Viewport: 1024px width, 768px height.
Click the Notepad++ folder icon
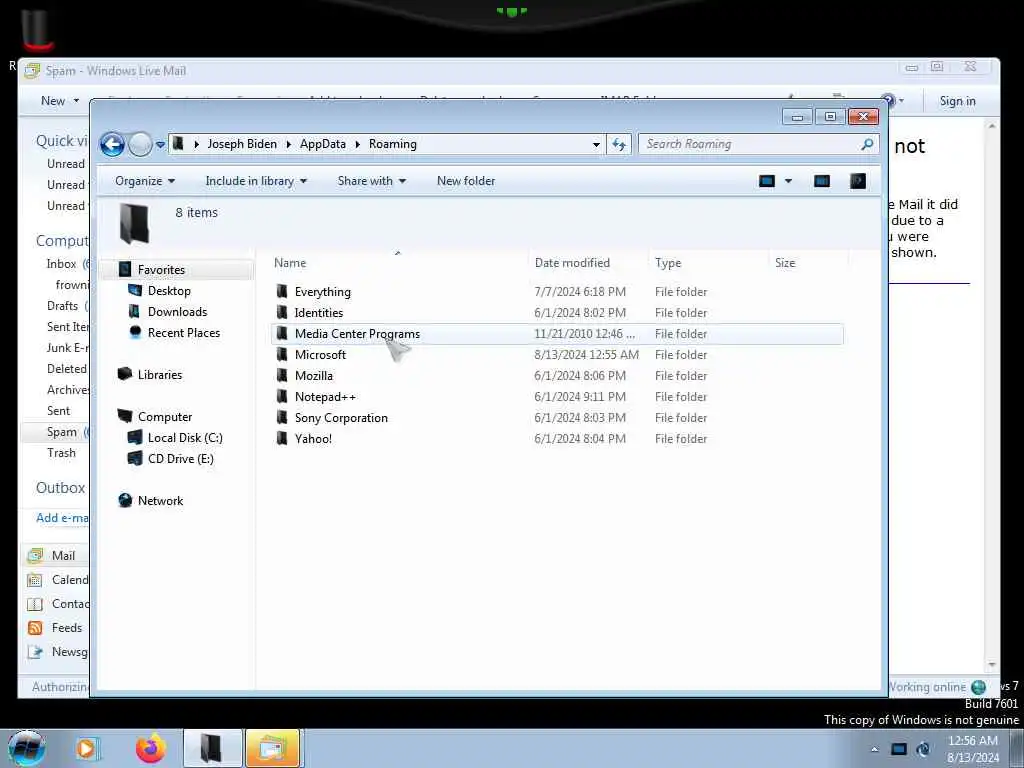(281, 396)
